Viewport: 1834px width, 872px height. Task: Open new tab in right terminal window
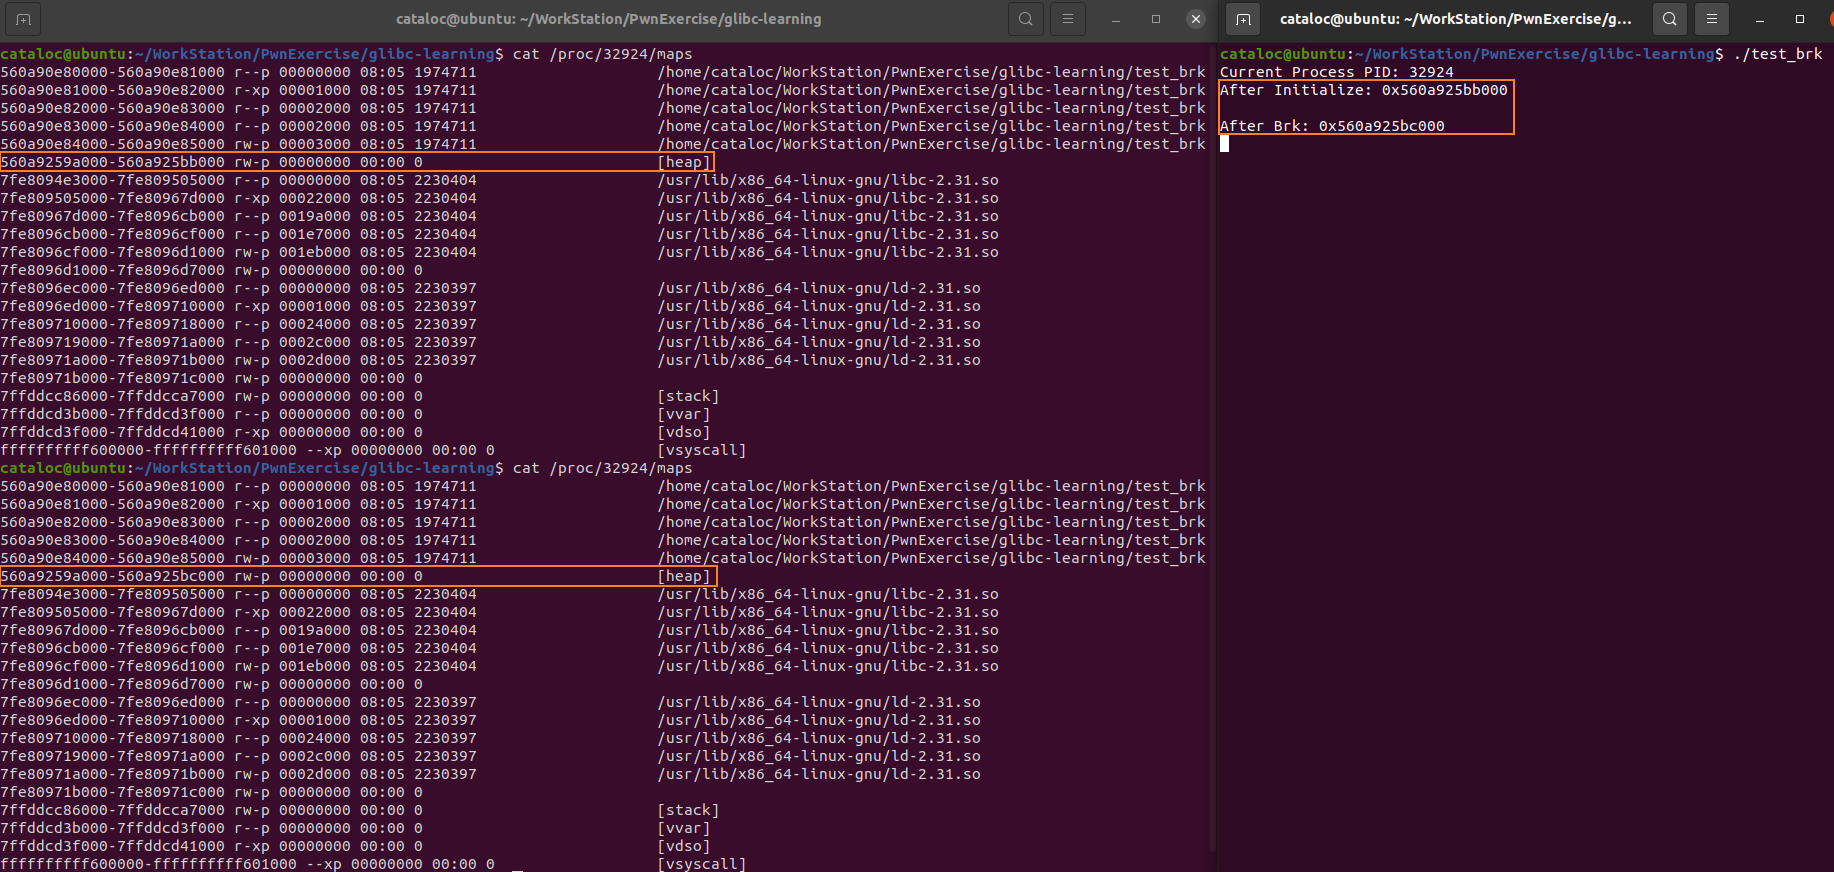pyautogui.click(x=1243, y=19)
